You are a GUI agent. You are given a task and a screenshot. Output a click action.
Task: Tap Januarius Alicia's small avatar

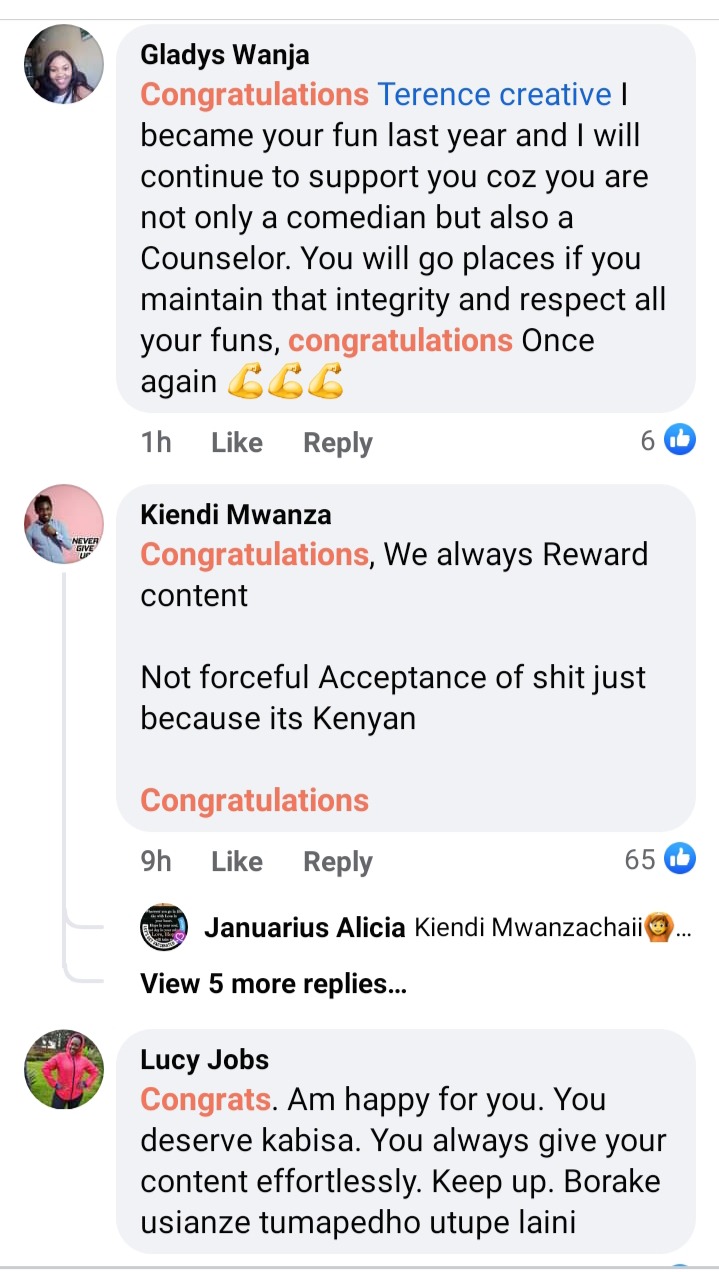click(164, 928)
